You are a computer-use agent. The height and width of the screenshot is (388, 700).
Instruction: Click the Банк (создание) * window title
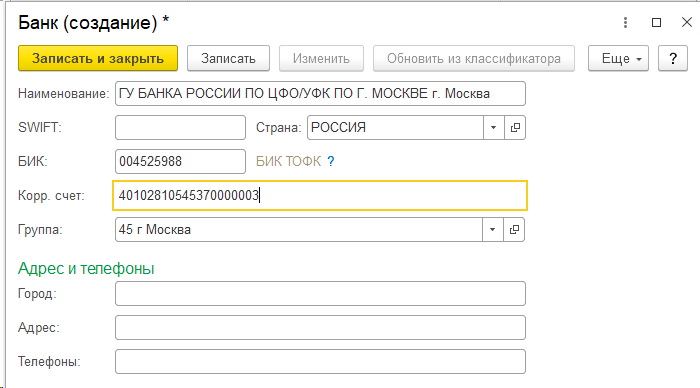tap(94, 22)
